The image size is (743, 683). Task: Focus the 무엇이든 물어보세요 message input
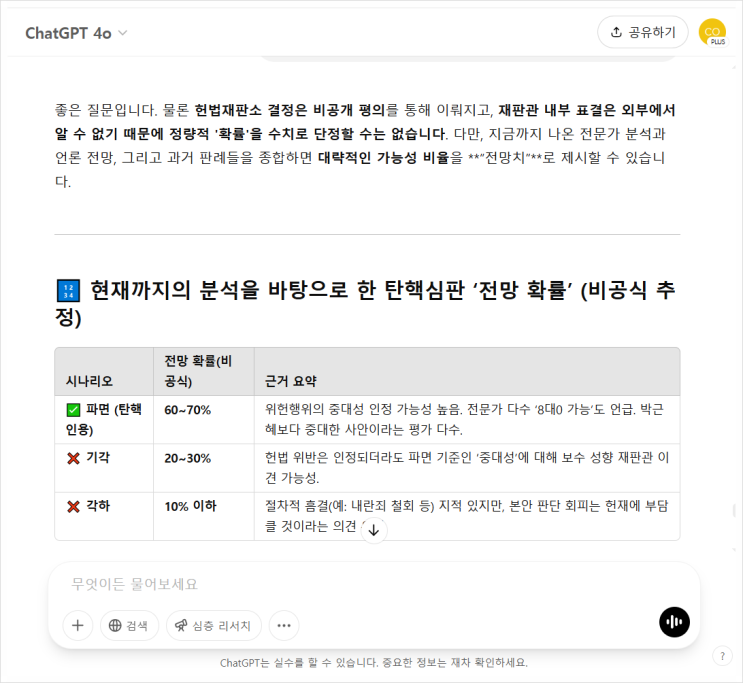[x=373, y=584]
